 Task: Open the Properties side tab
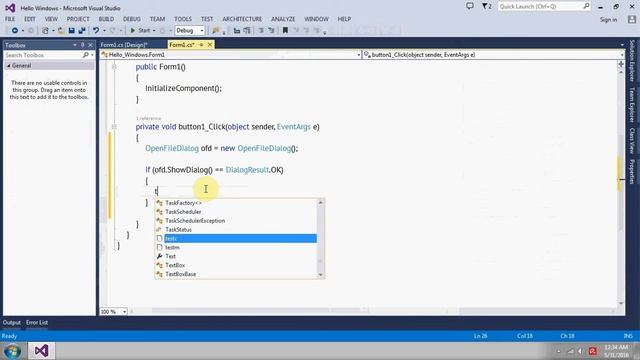click(632, 172)
